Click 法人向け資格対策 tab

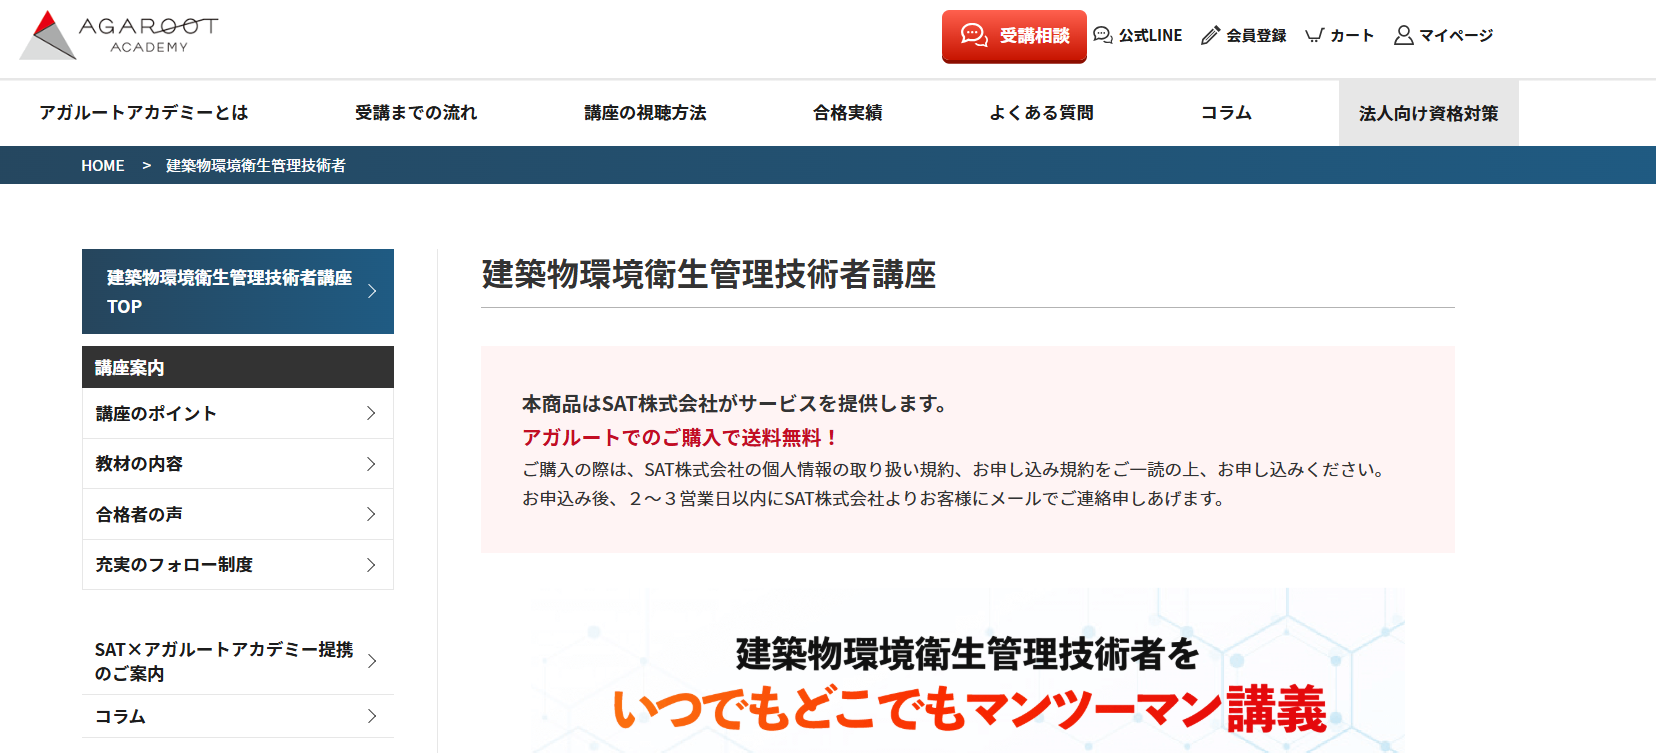1428,114
